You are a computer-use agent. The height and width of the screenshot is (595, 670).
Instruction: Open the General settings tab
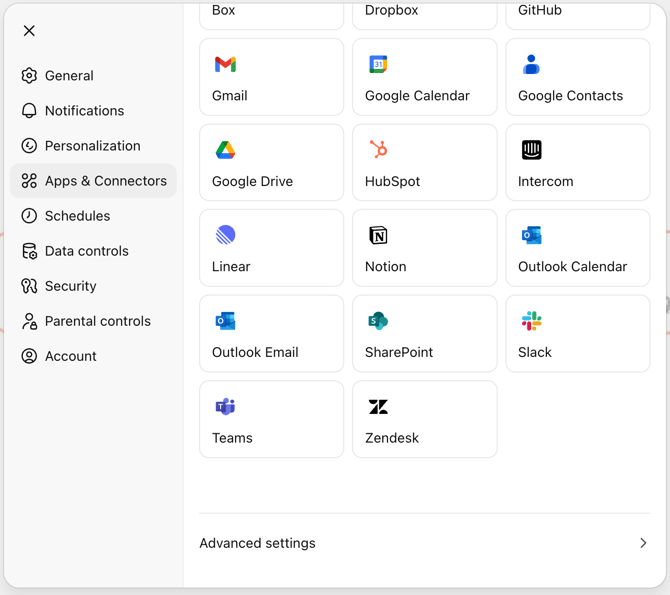click(69, 76)
